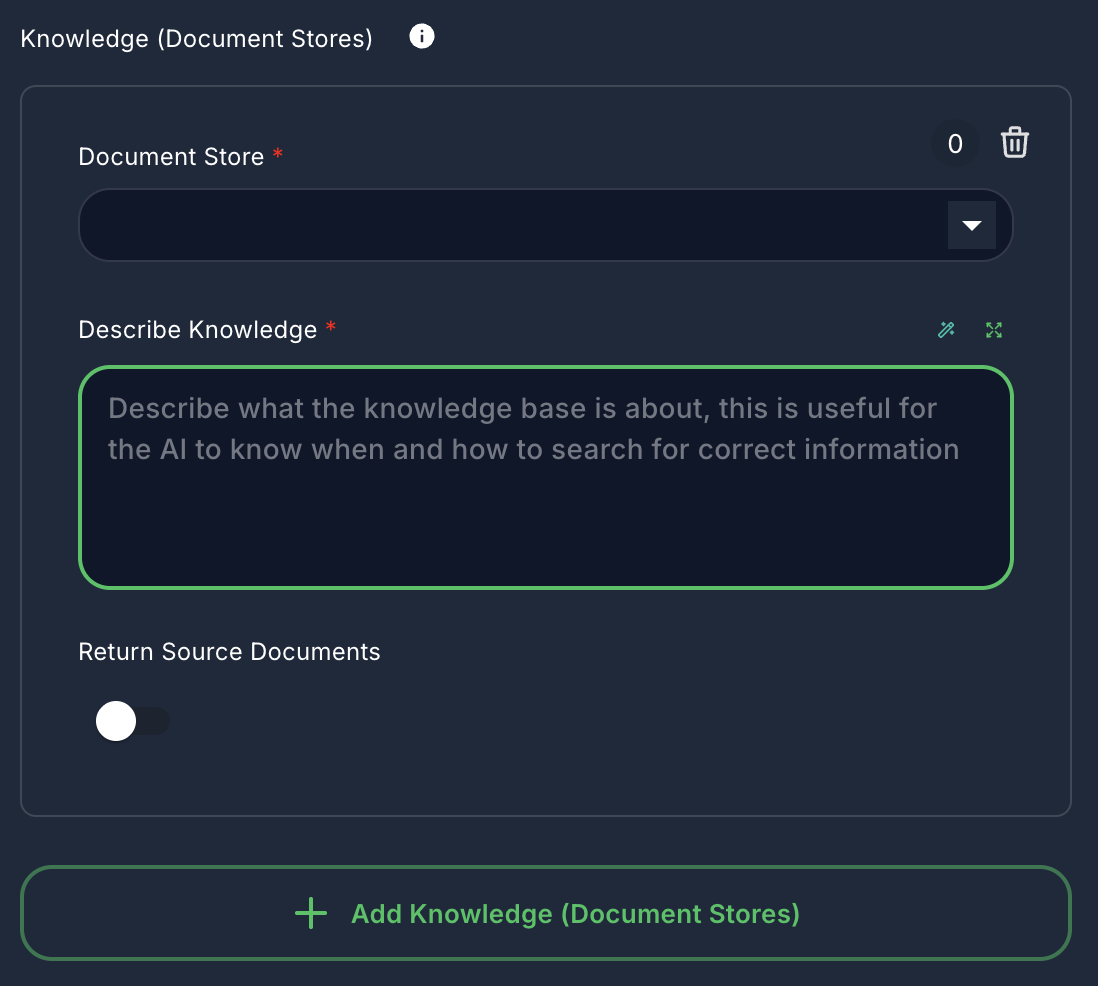This screenshot has height=986, width=1098.
Task: Click the Describe Knowledge label text
Action: tap(197, 329)
